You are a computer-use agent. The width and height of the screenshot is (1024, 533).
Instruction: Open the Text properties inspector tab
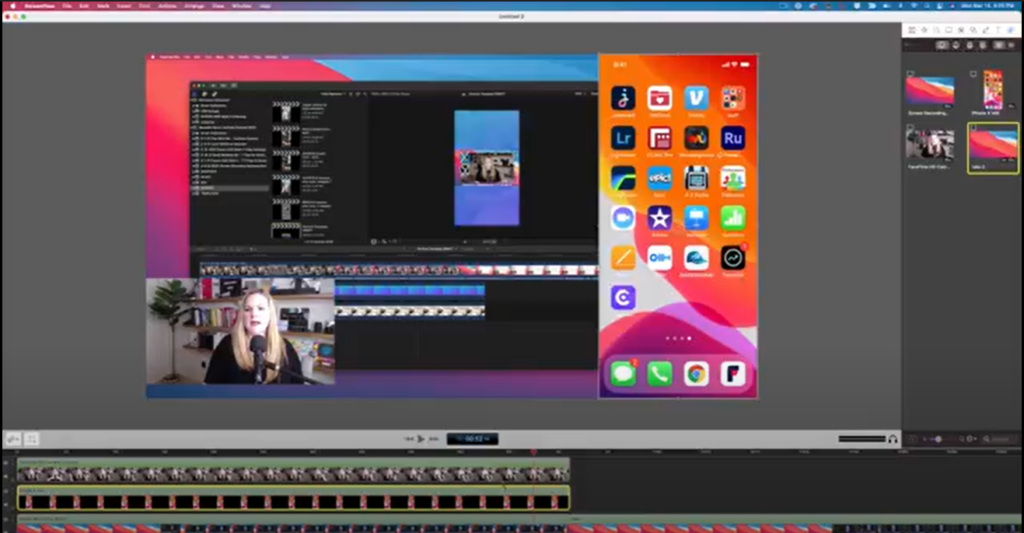[998, 30]
